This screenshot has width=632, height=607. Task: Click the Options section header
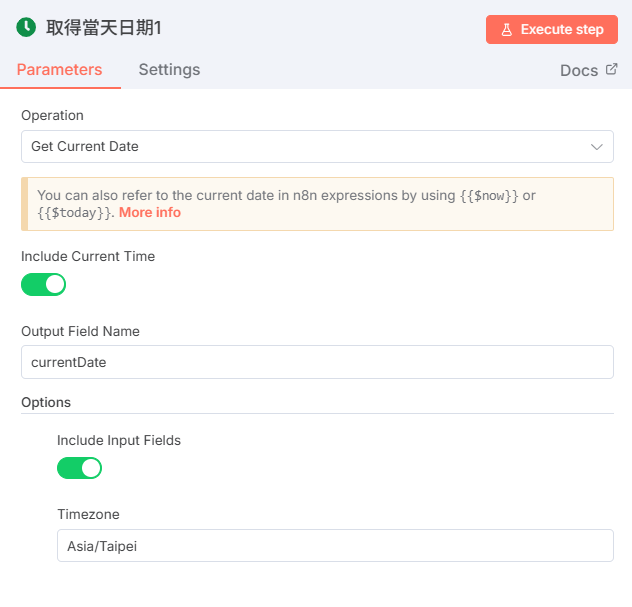click(x=46, y=402)
